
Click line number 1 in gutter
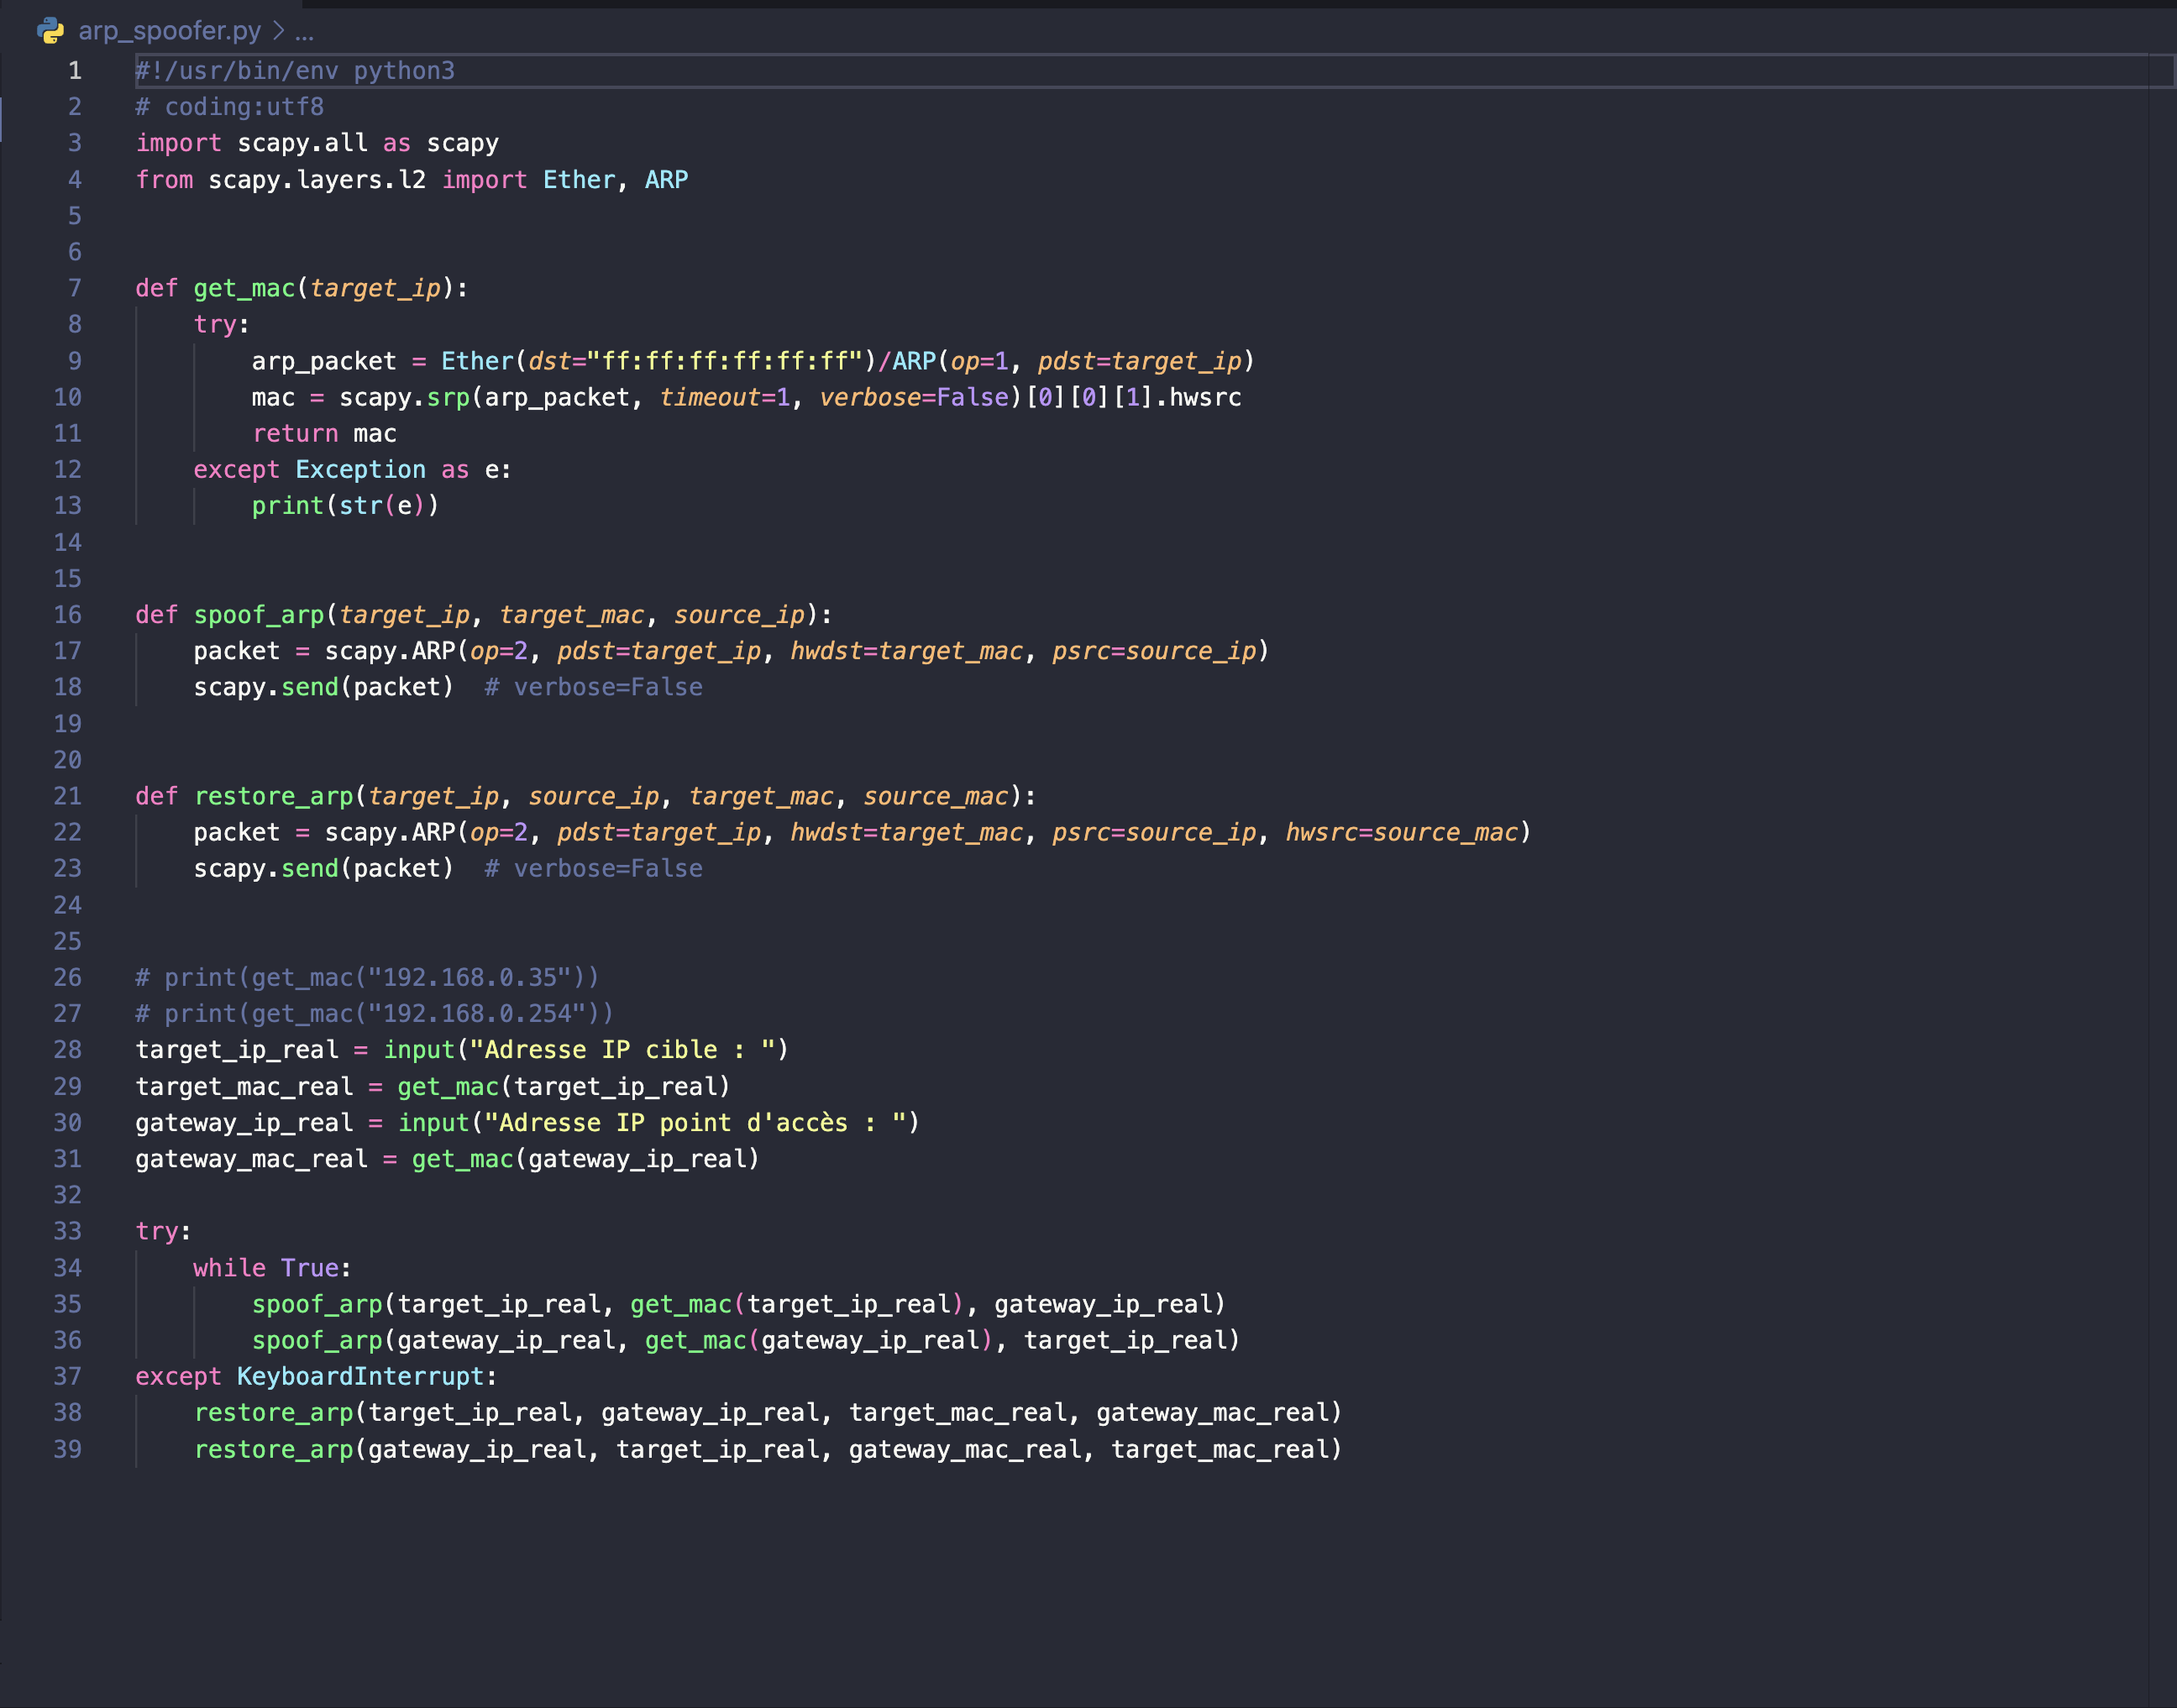point(75,71)
